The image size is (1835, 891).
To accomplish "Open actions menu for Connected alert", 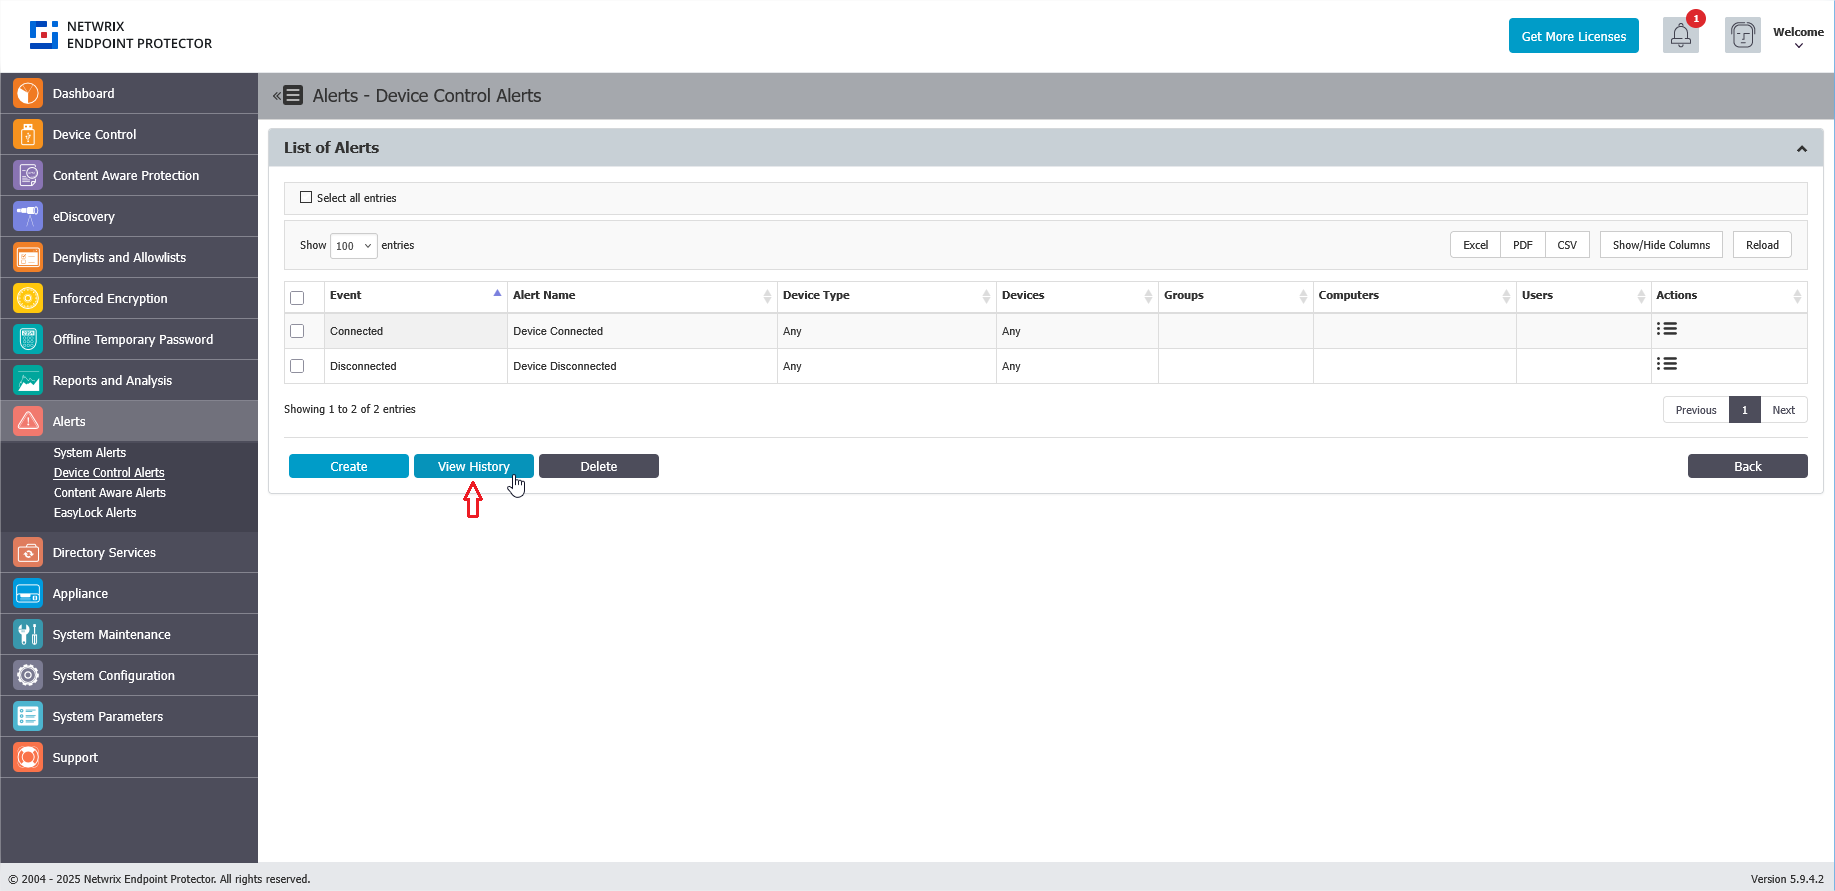I will tap(1667, 329).
